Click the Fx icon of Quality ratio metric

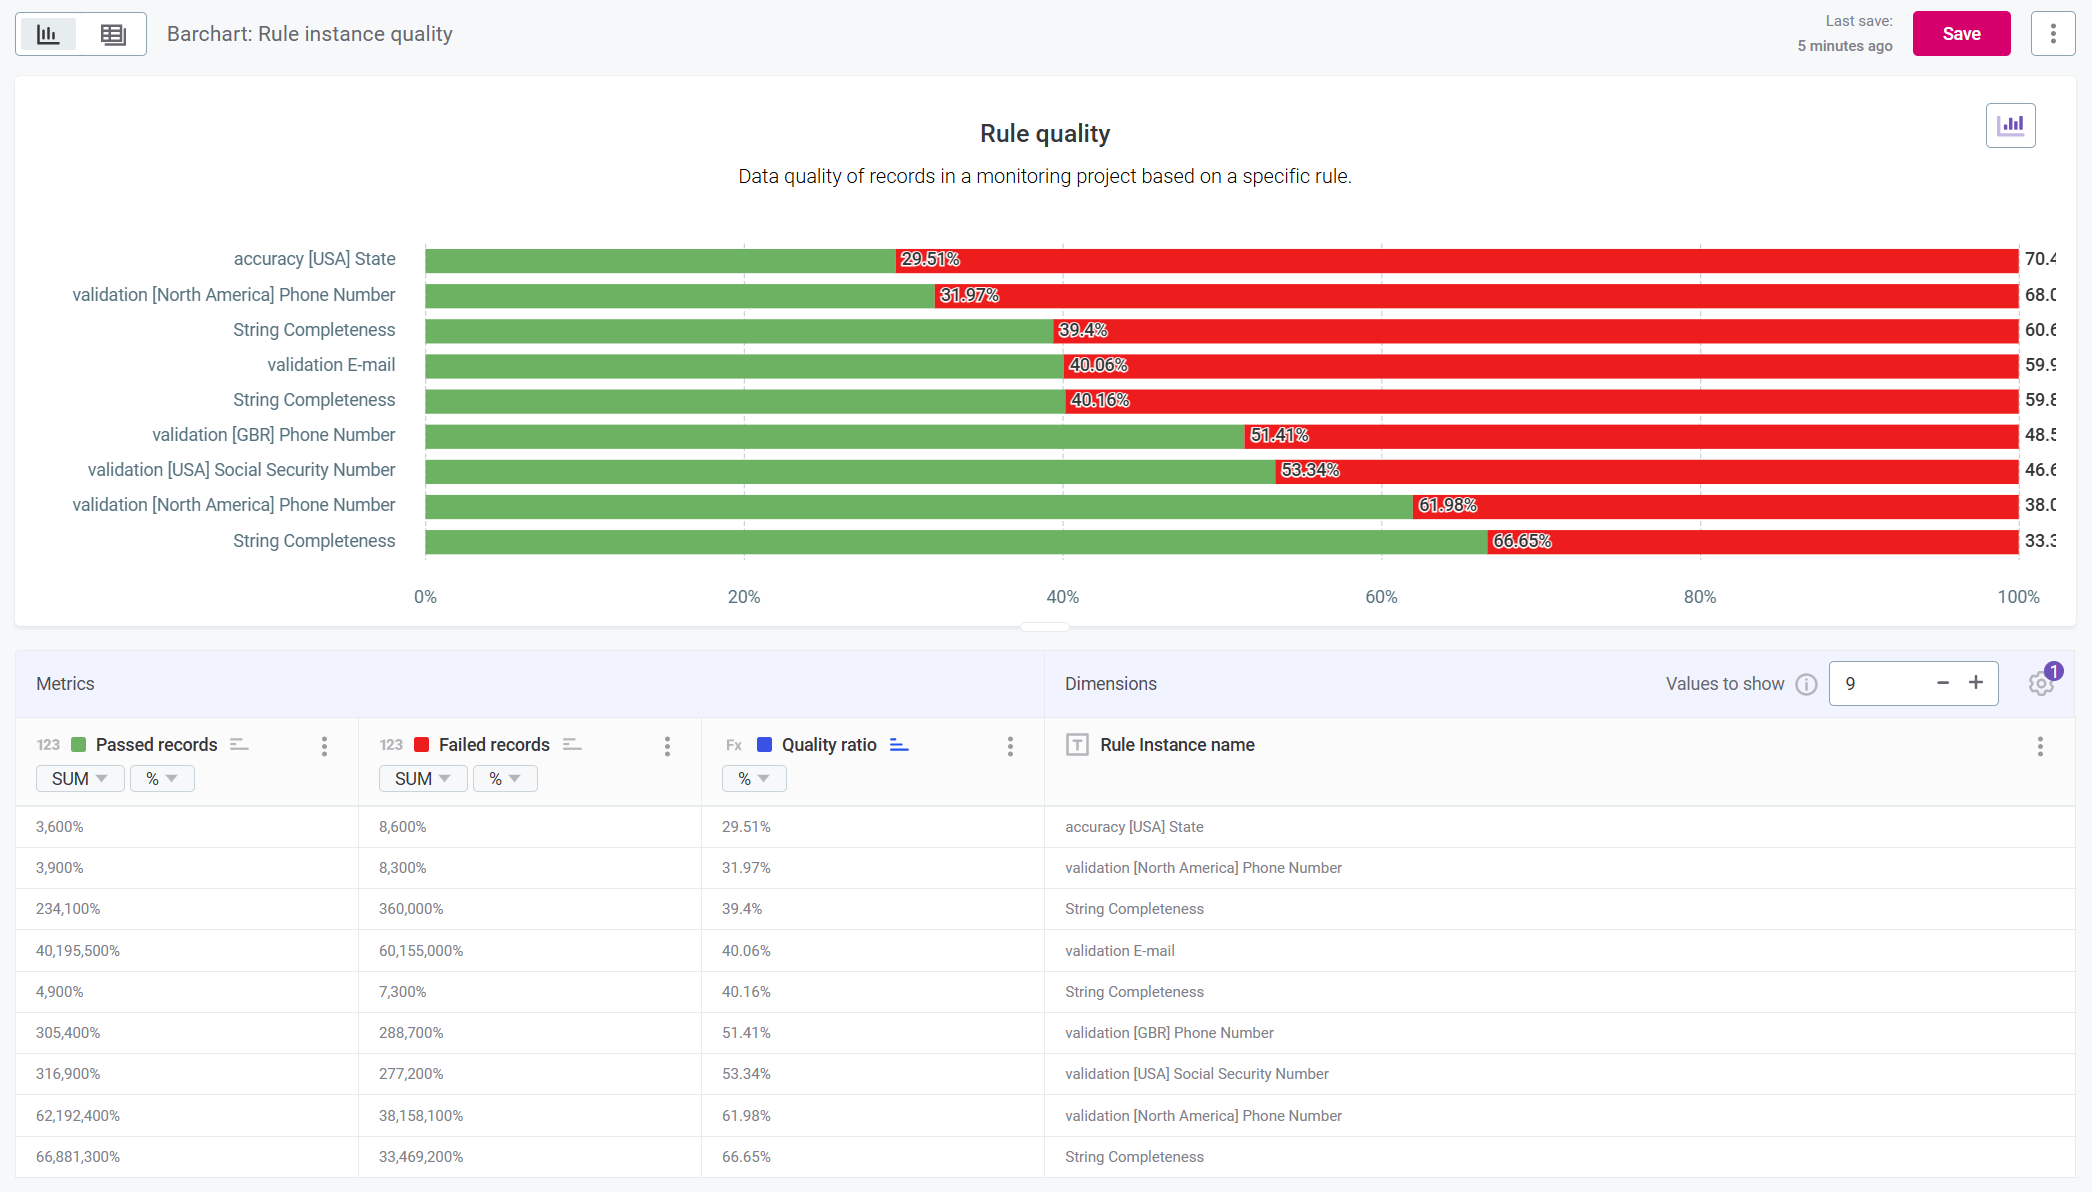pyautogui.click(x=733, y=745)
